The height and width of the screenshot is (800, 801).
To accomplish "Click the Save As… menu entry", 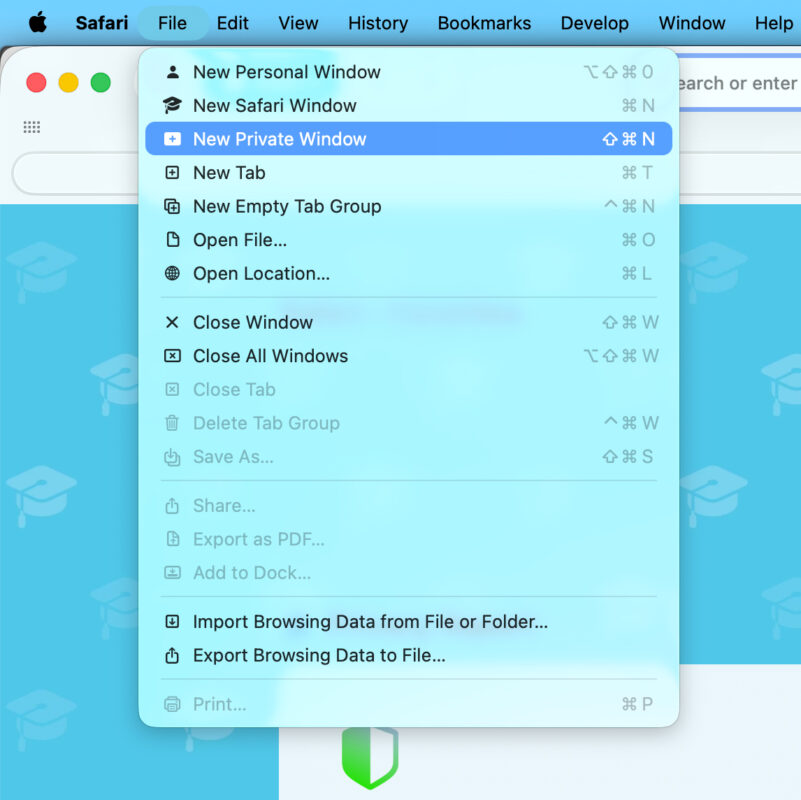I will (409, 457).
